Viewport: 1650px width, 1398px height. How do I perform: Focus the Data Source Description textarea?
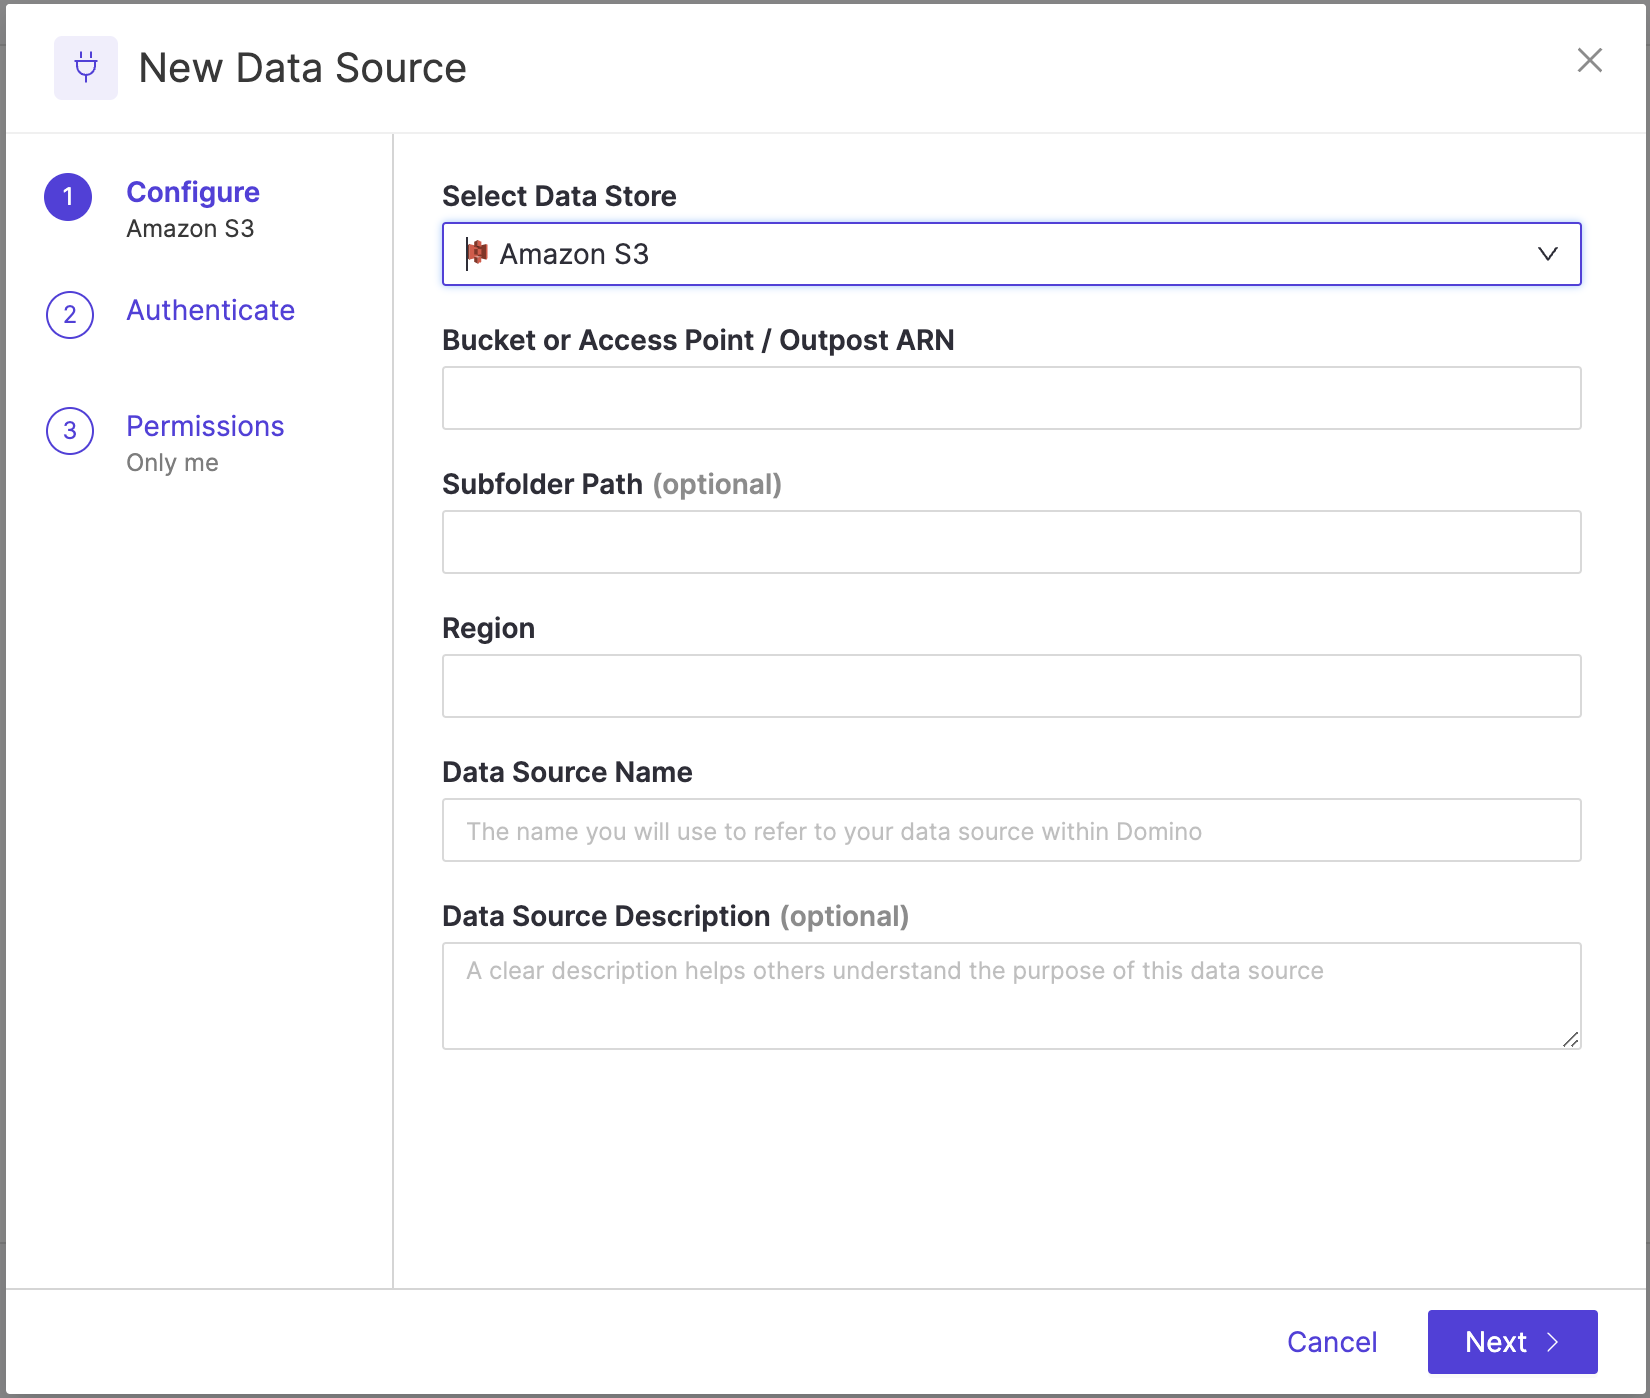1011,996
